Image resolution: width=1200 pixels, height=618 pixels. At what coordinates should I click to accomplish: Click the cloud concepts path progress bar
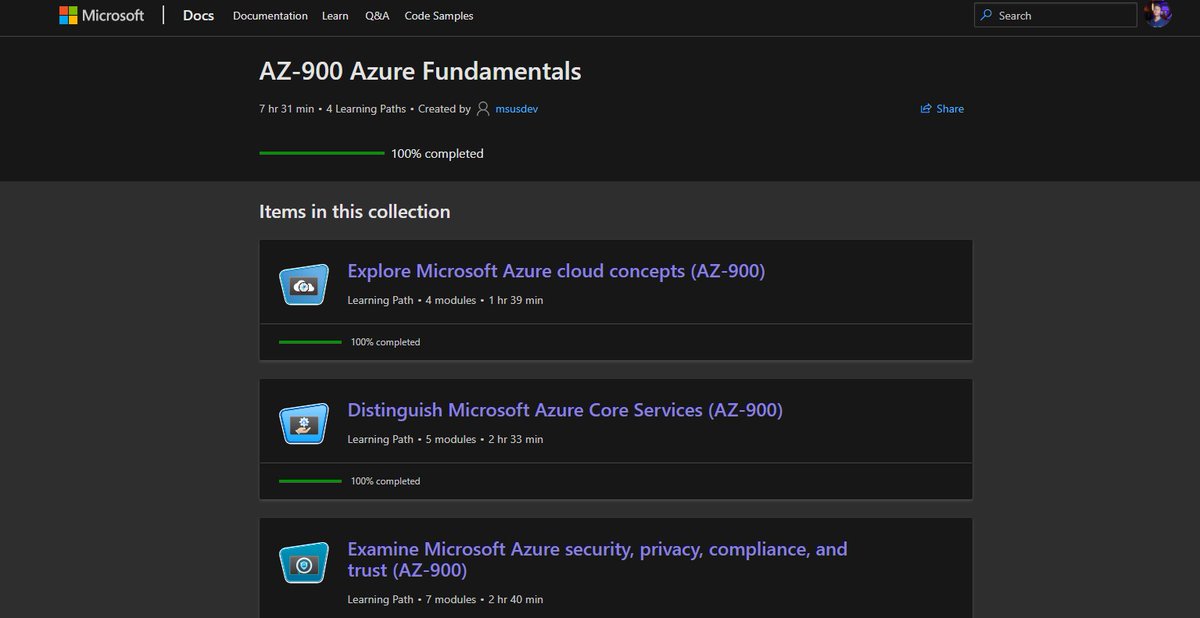tap(310, 342)
